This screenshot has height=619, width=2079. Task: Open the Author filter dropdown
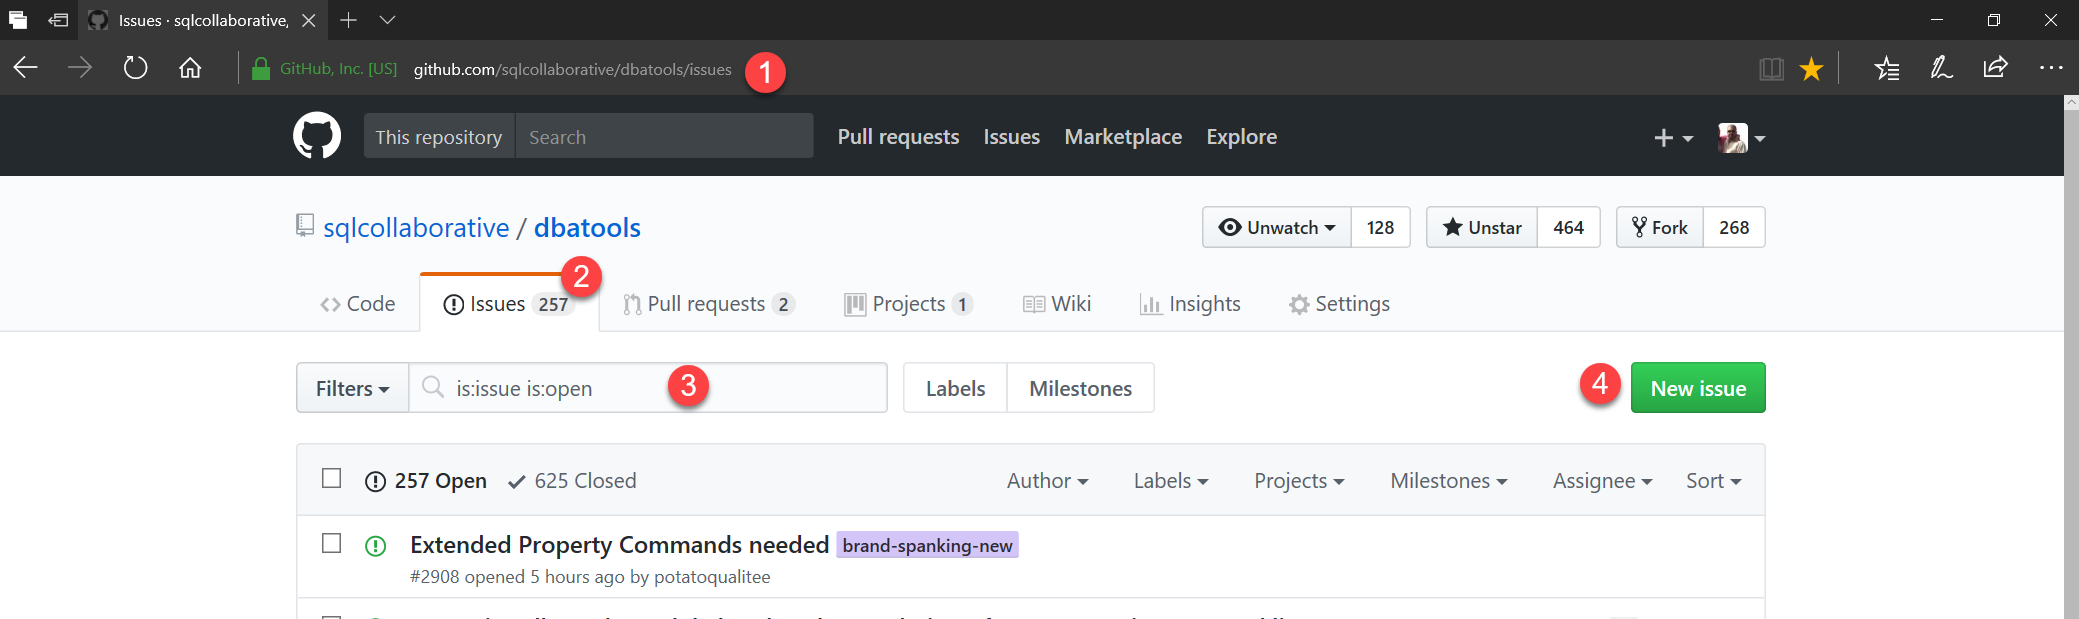(1047, 481)
